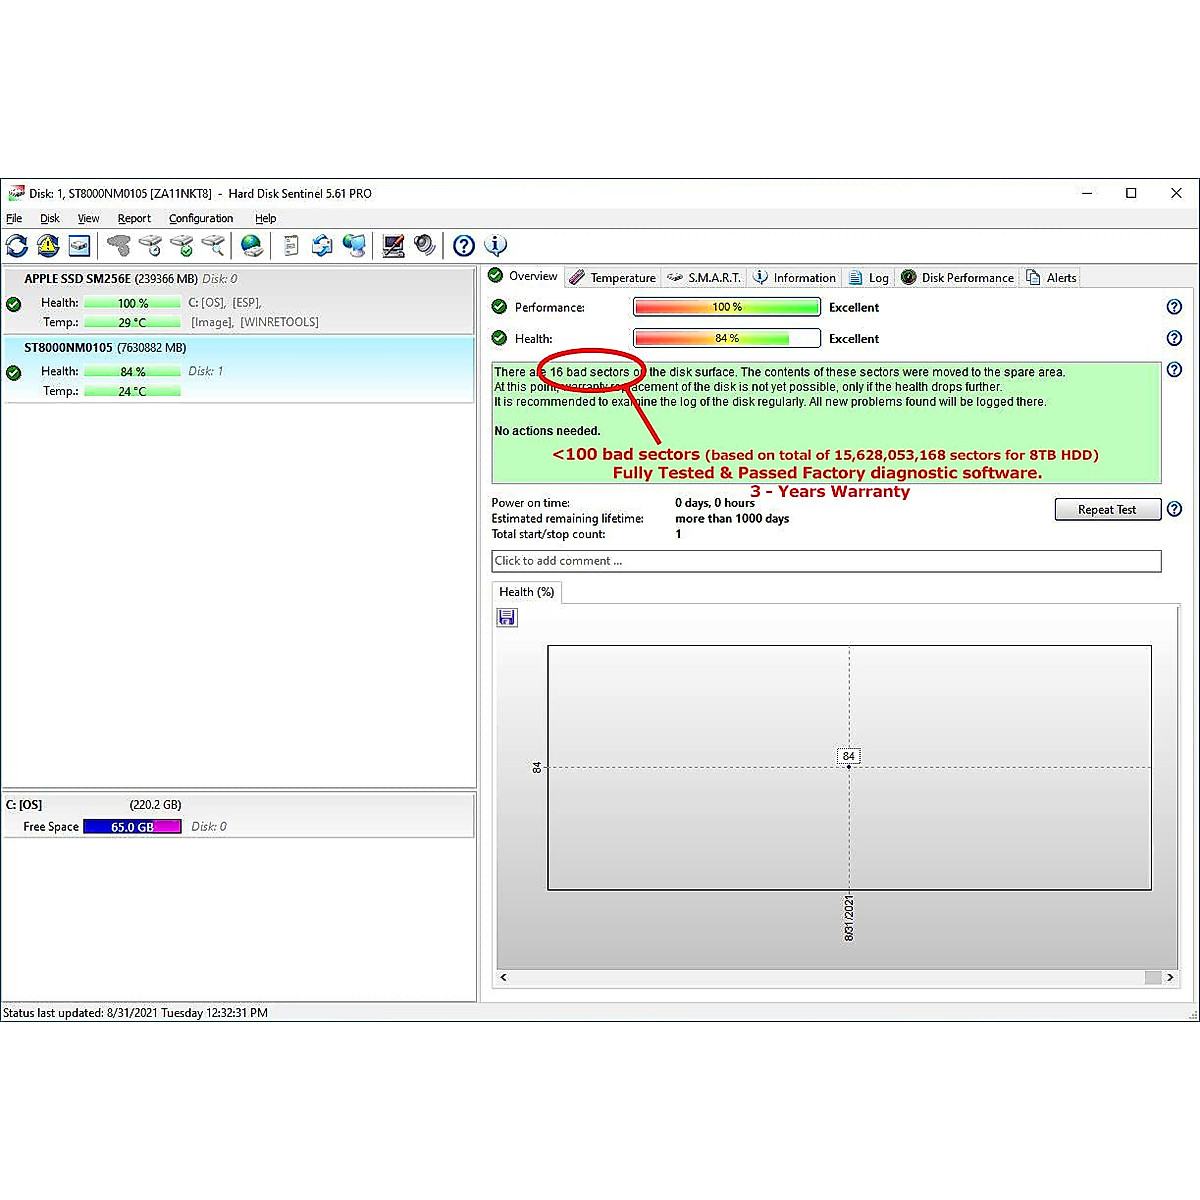Image resolution: width=1200 pixels, height=1200 pixels.
Task: Click the blue refresh arrows toolbar icon
Action: [x=17, y=245]
